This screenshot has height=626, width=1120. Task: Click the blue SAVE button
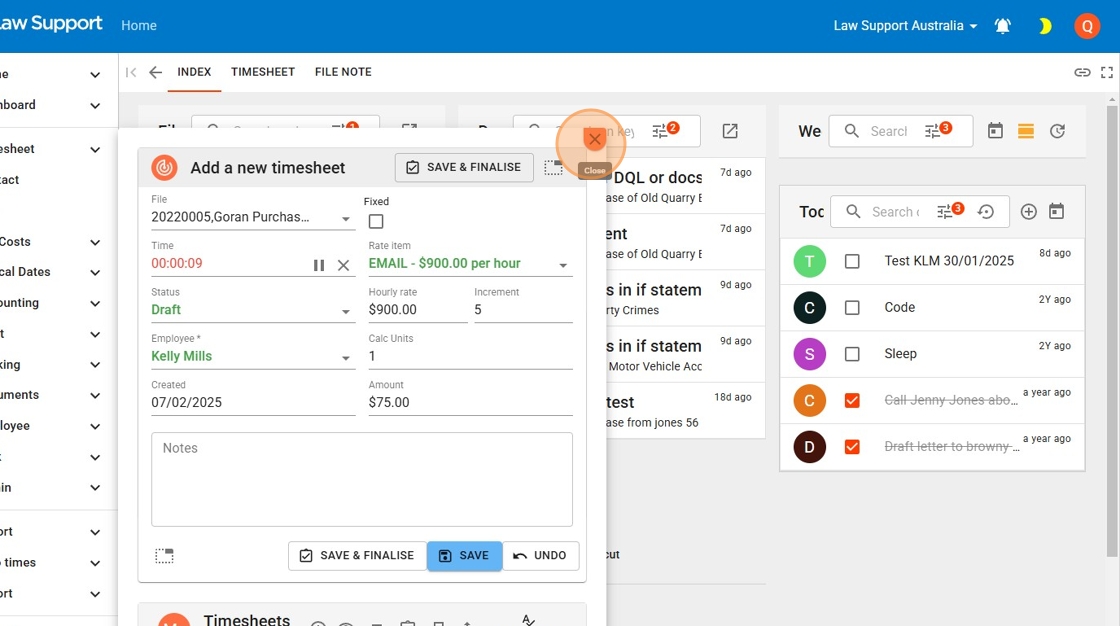coord(464,556)
